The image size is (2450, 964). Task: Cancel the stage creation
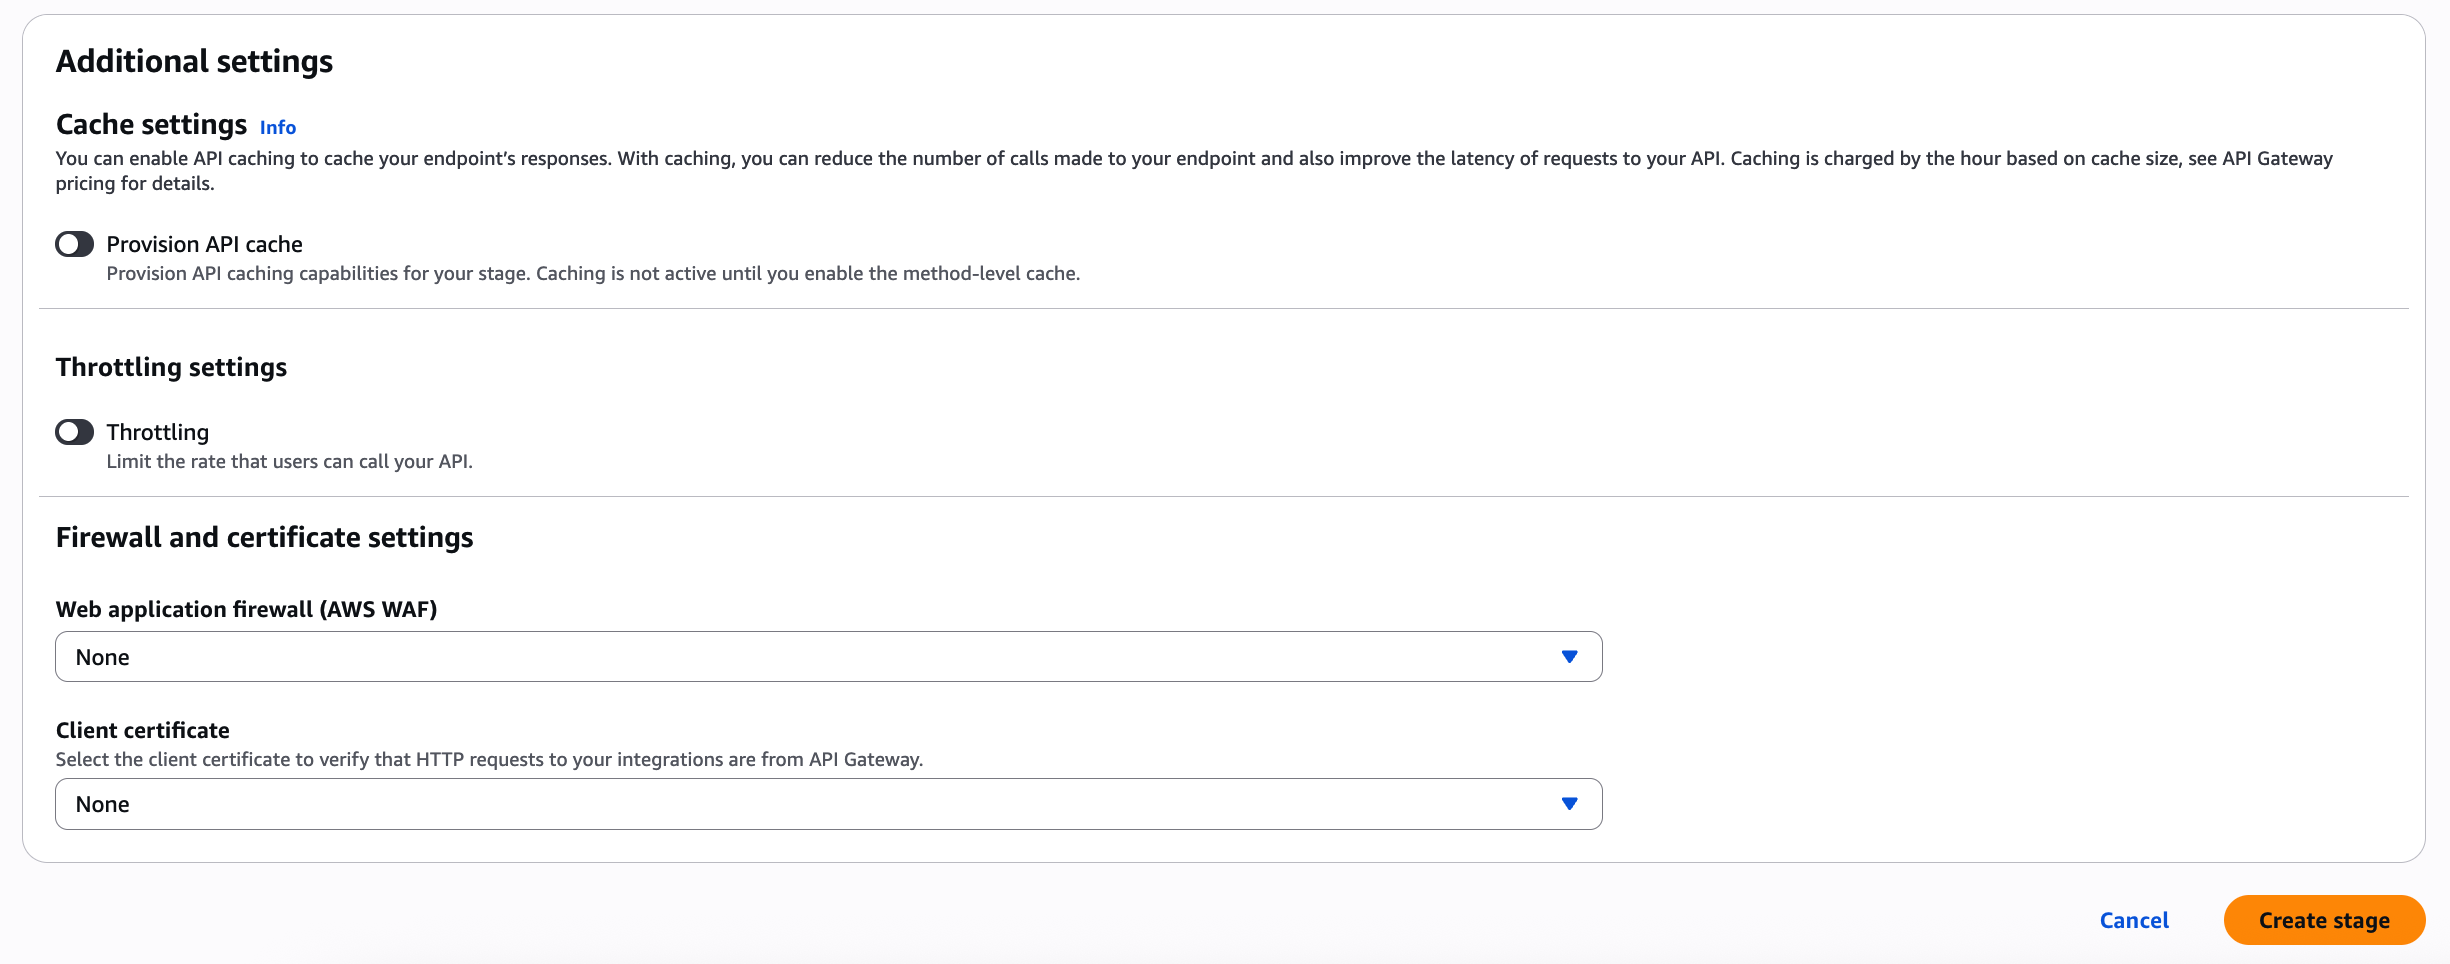click(x=2134, y=920)
